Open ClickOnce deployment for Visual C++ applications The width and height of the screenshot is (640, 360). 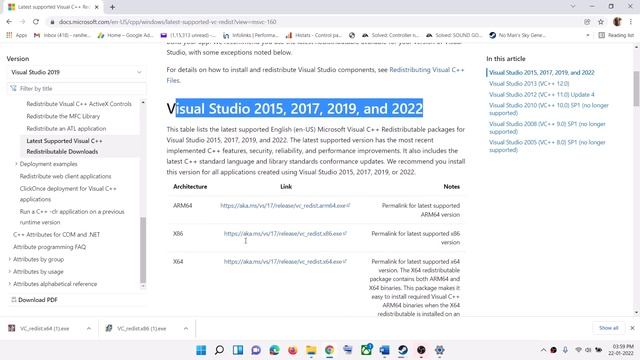(68, 194)
